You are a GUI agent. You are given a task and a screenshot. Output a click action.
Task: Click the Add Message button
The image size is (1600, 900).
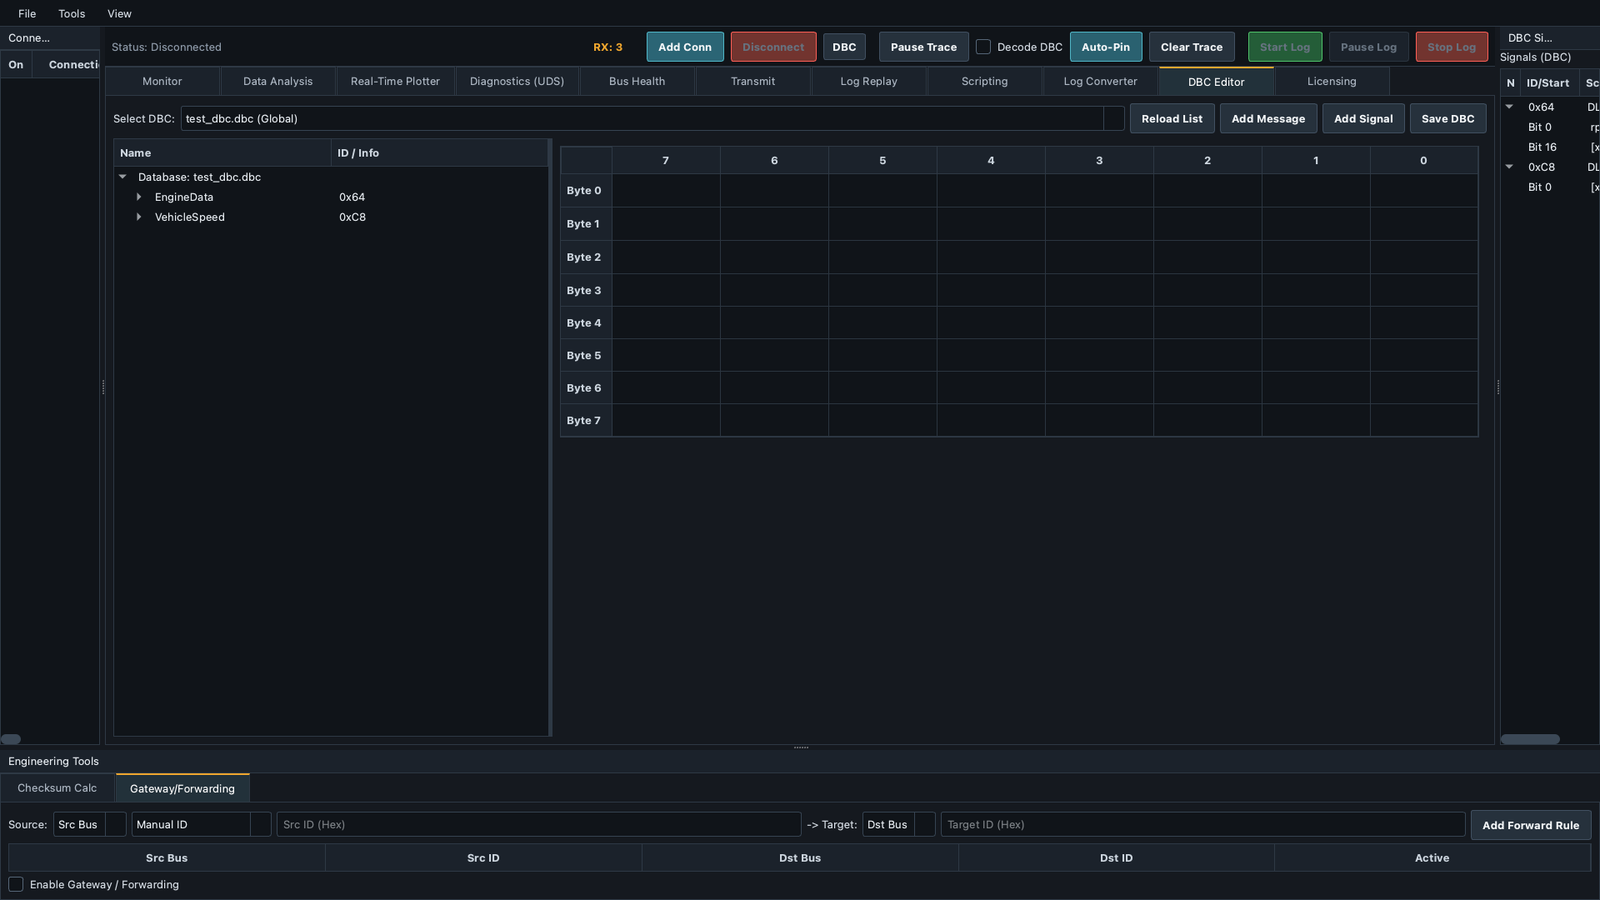click(1268, 118)
